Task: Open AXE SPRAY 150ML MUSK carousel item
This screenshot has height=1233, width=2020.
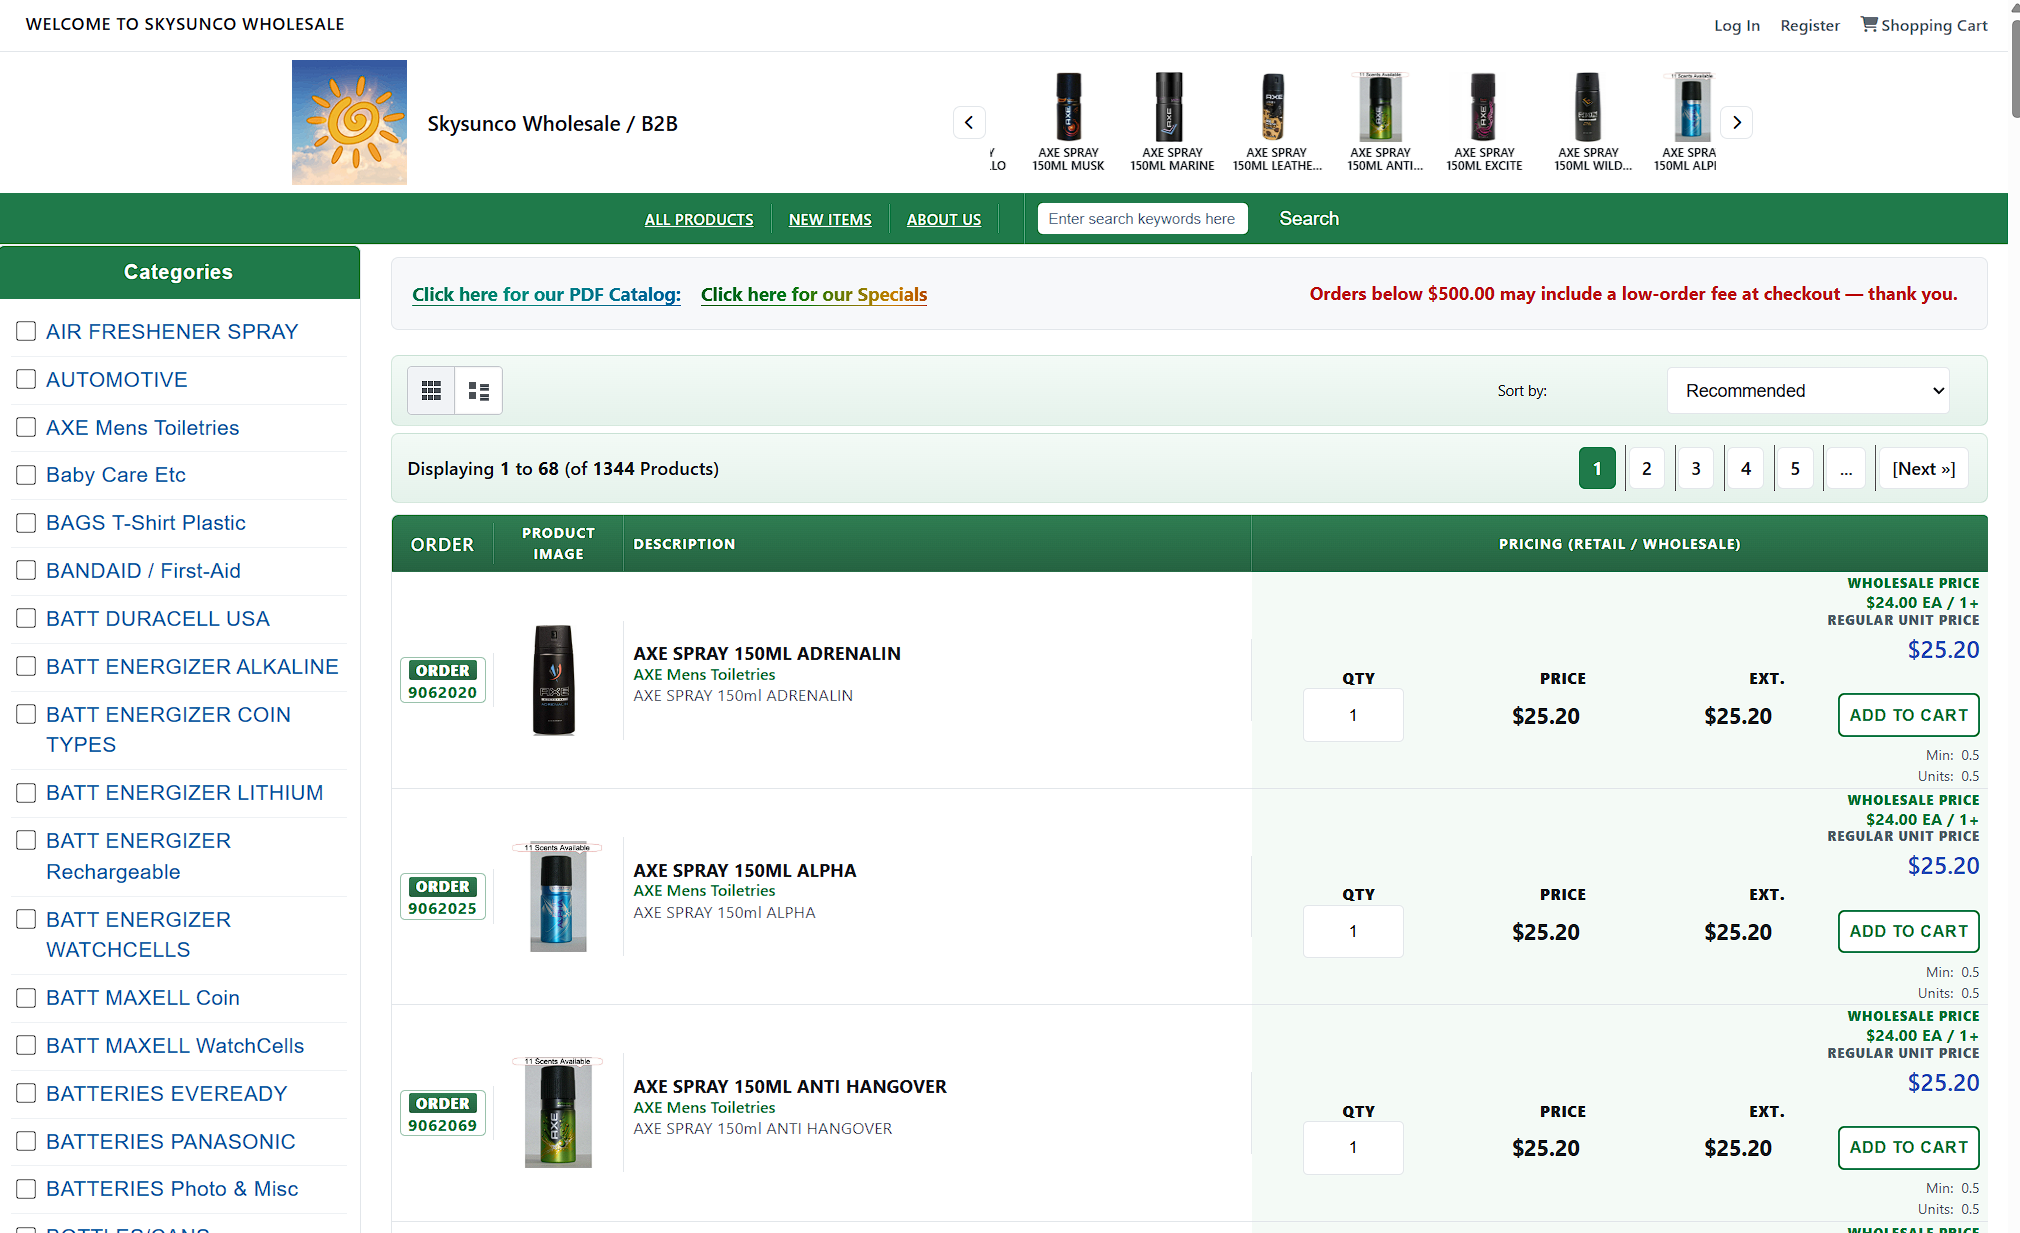Action: [1068, 122]
